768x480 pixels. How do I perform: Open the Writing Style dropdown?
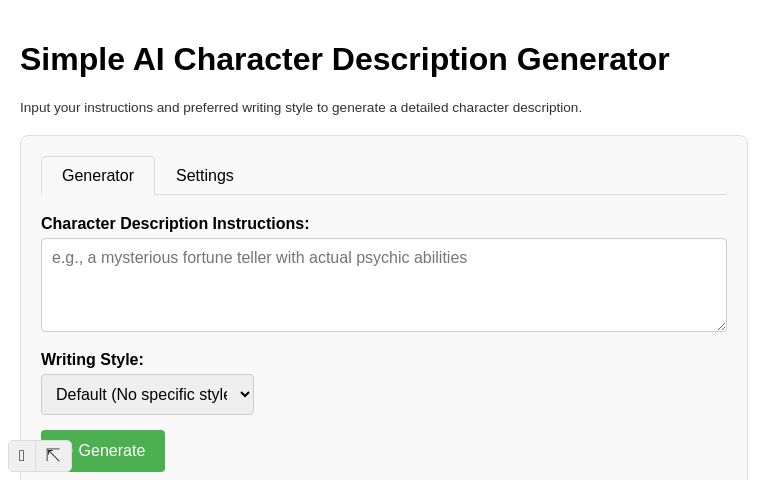[x=147, y=394]
